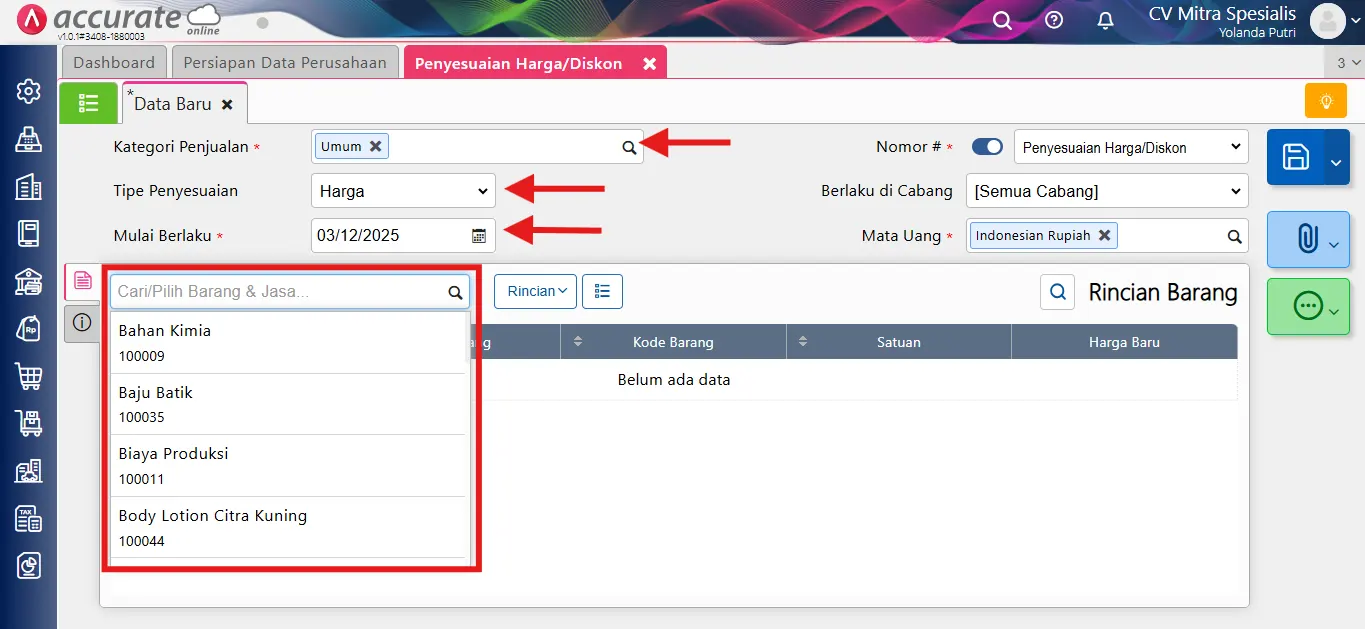The image size is (1365, 629).
Task: Open the green list view button
Action: tap(88, 103)
